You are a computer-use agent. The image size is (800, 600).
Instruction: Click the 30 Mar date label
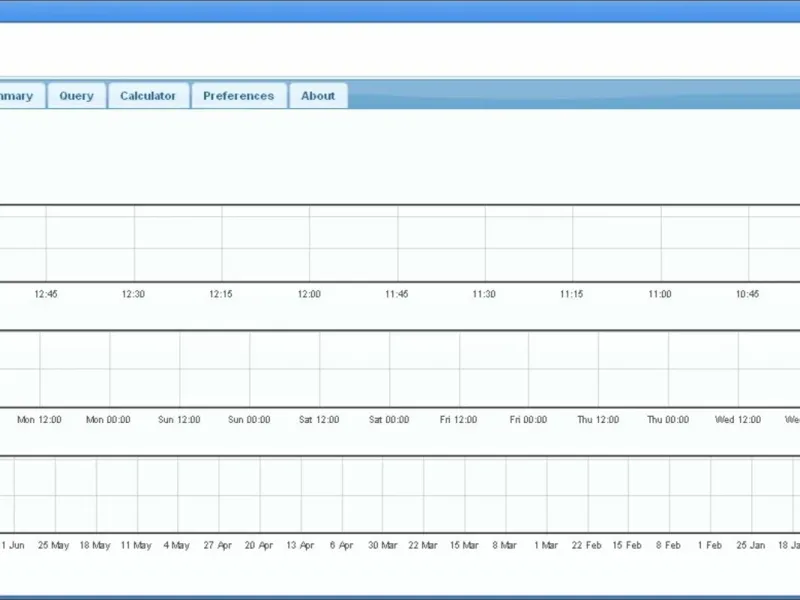pyautogui.click(x=383, y=545)
